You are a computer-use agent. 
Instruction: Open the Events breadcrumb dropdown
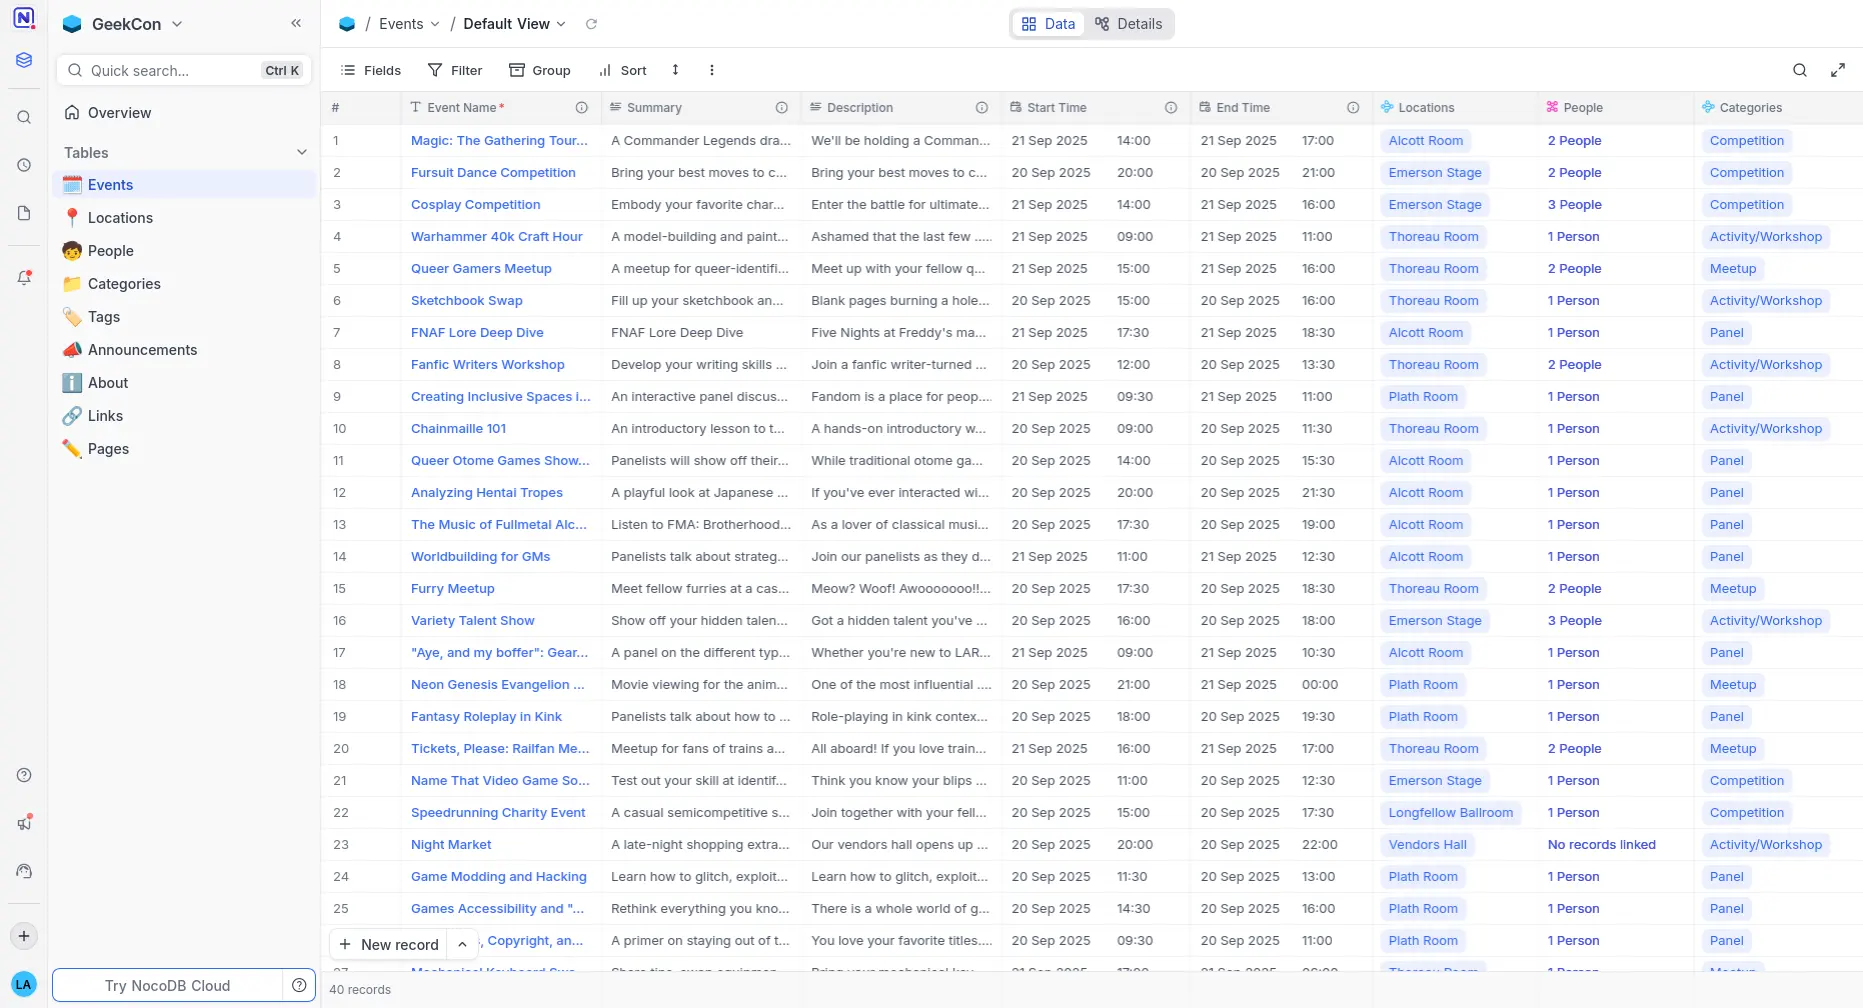409,24
